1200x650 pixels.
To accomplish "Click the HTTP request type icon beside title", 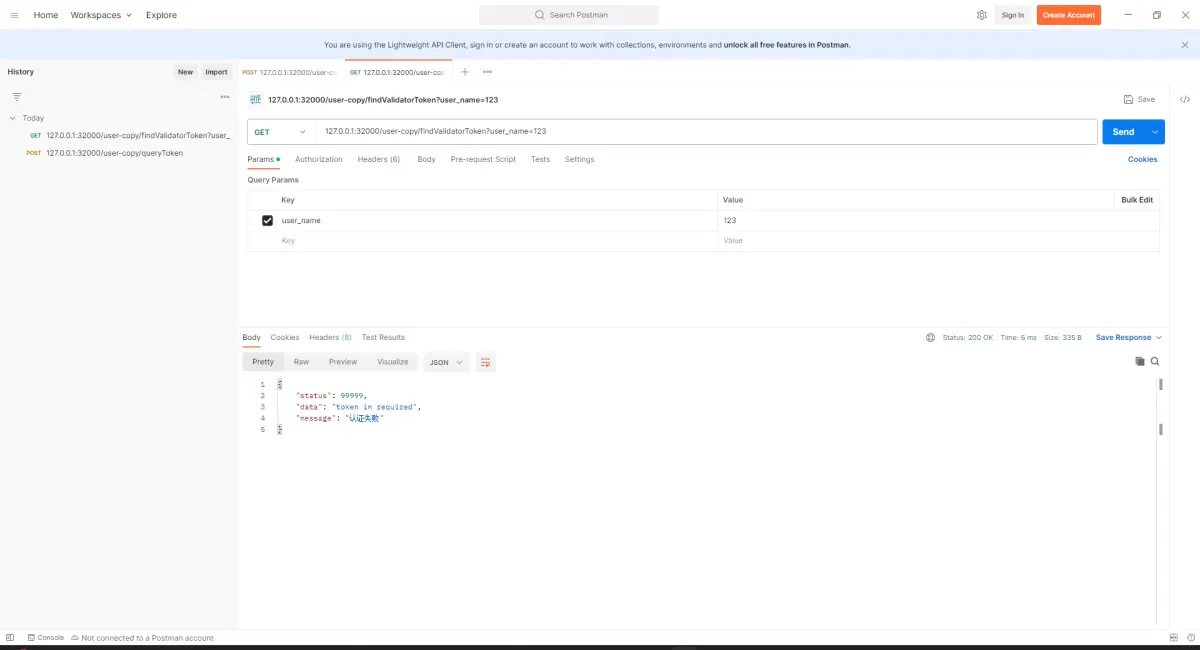I will [256, 99].
